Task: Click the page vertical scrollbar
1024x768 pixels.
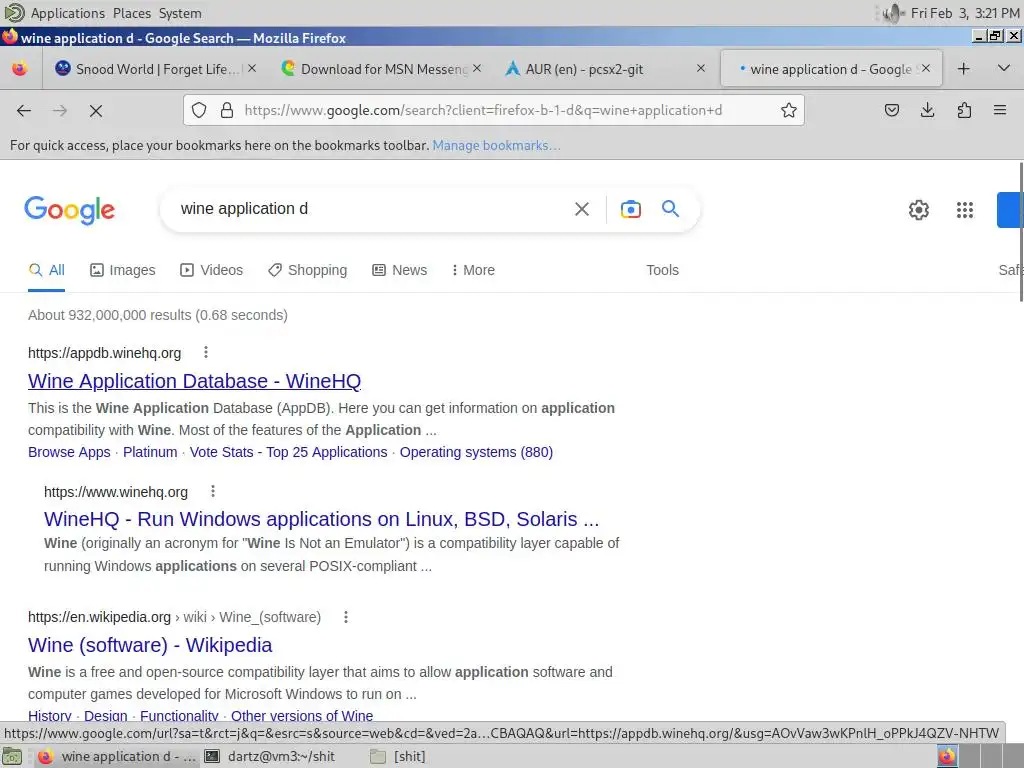Action: tap(1020, 232)
